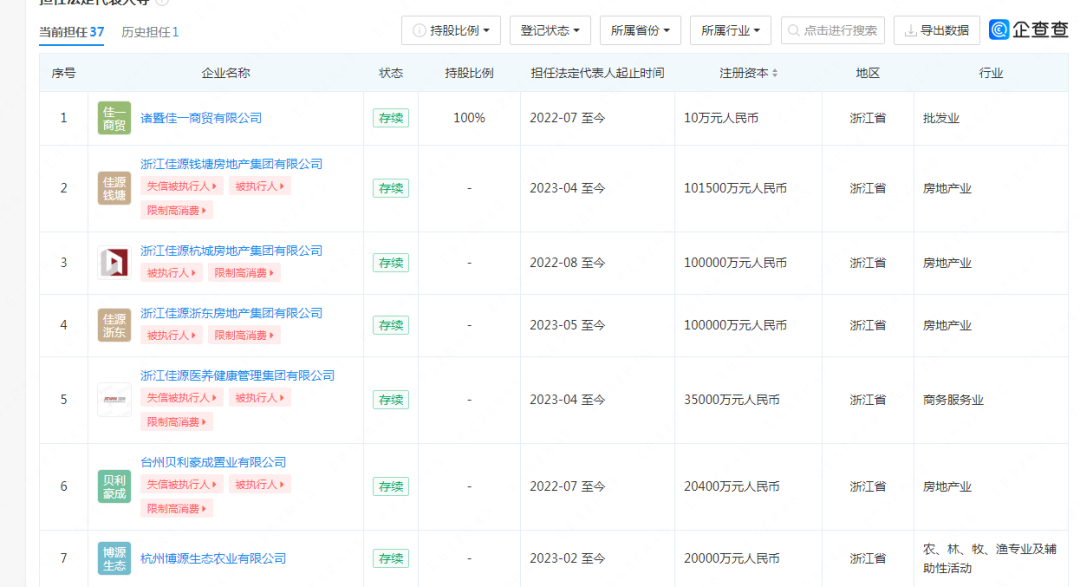Click 行业 column header

[x=990, y=73]
